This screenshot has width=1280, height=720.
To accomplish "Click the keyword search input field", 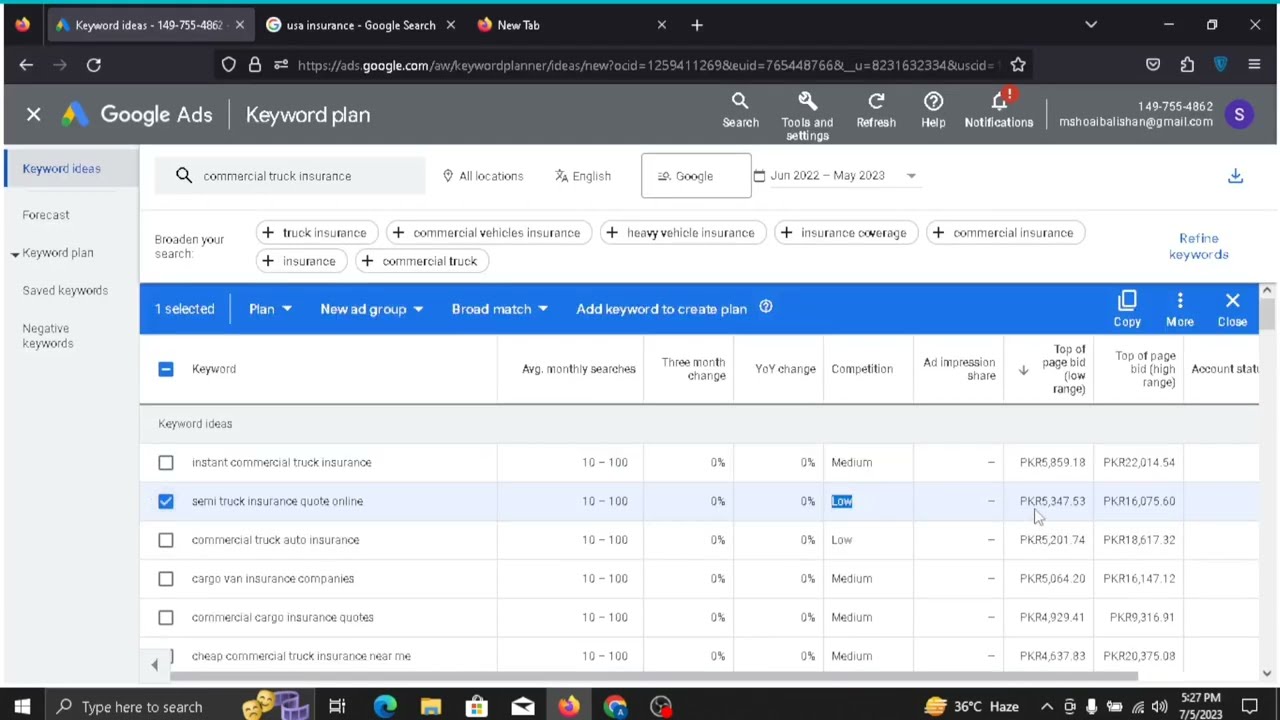I will (290, 176).
